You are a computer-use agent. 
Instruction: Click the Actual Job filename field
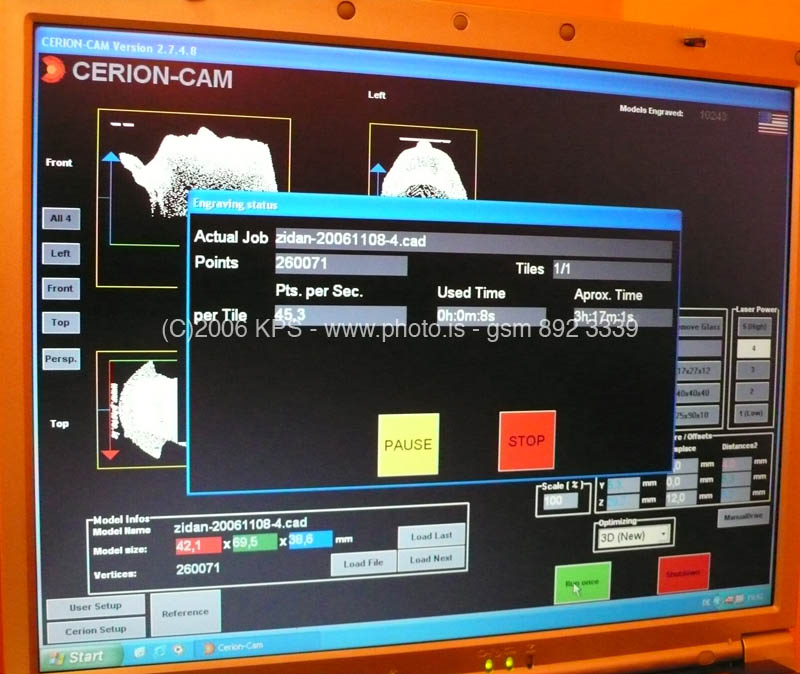point(473,240)
